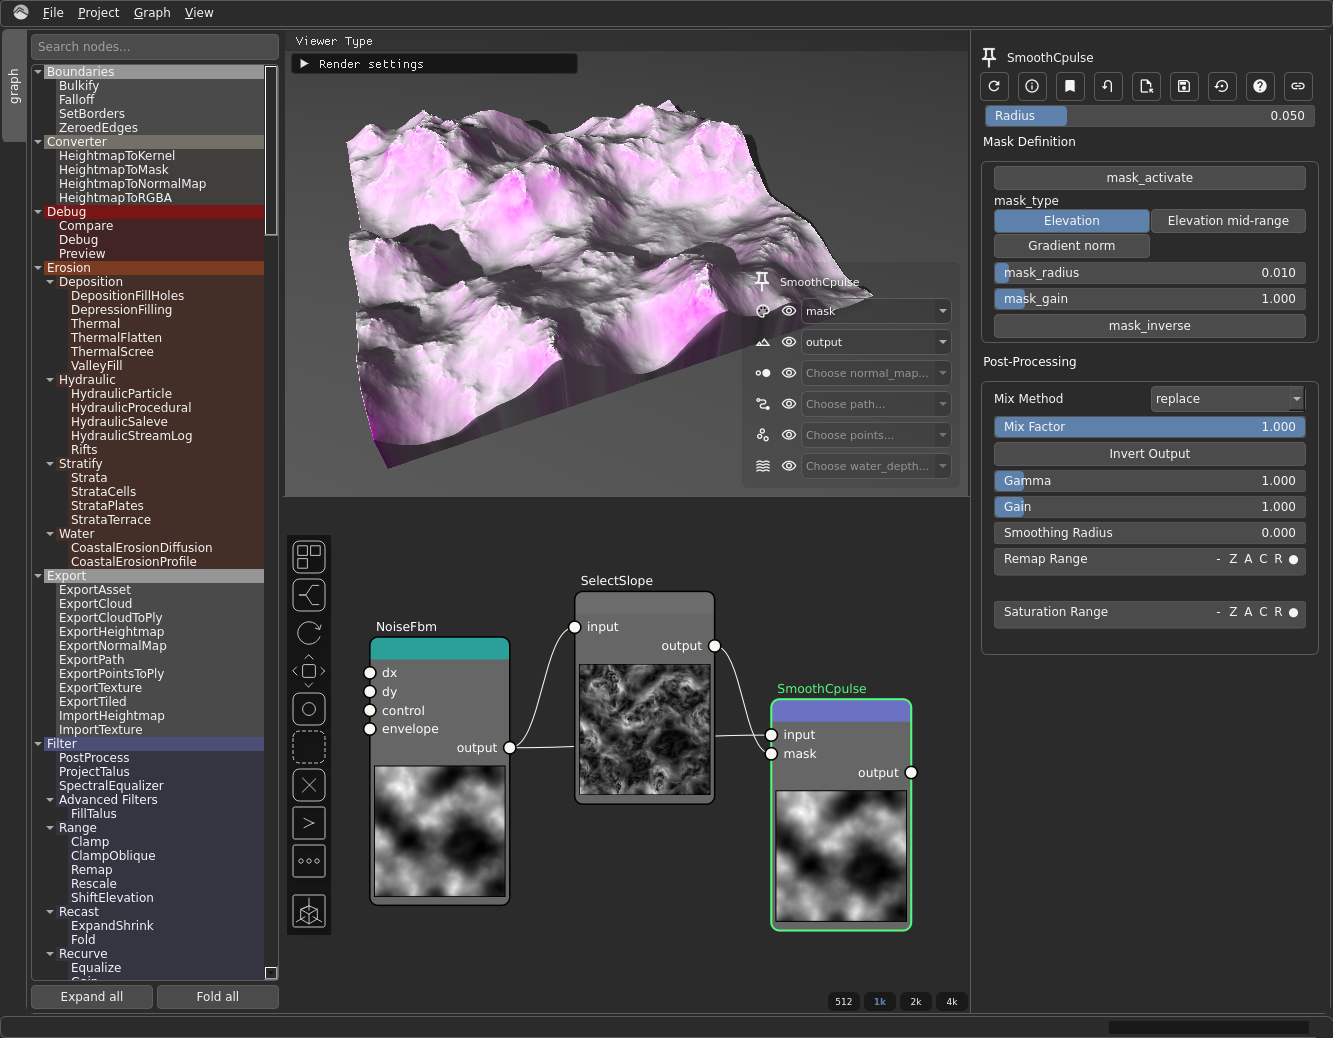Click the greater-than arrow icon in the graph toolbar
This screenshot has height=1038, width=1333.
309,823
